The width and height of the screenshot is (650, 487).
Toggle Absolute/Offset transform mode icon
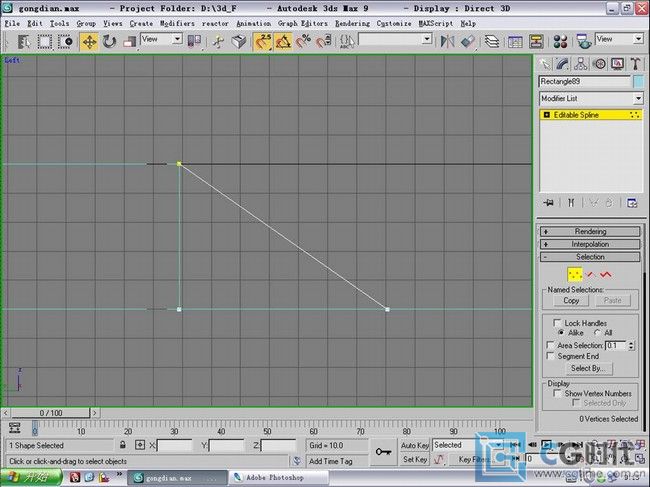click(x=140, y=445)
